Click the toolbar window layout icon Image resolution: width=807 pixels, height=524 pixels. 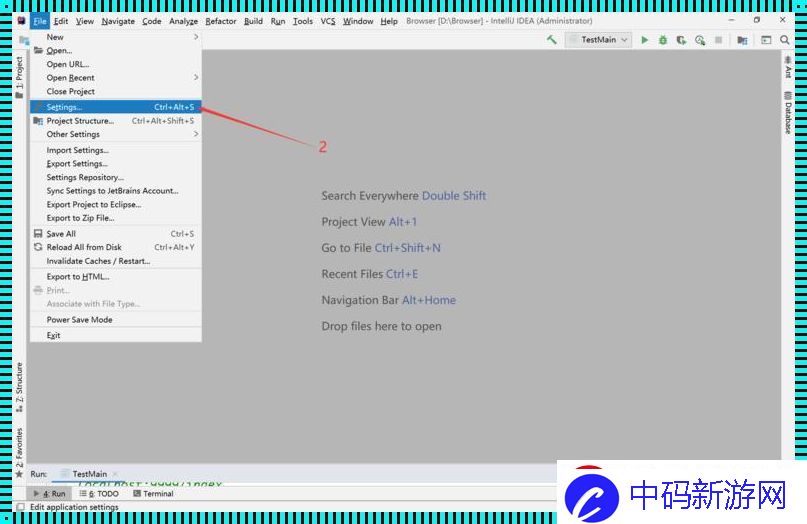click(x=766, y=40)
